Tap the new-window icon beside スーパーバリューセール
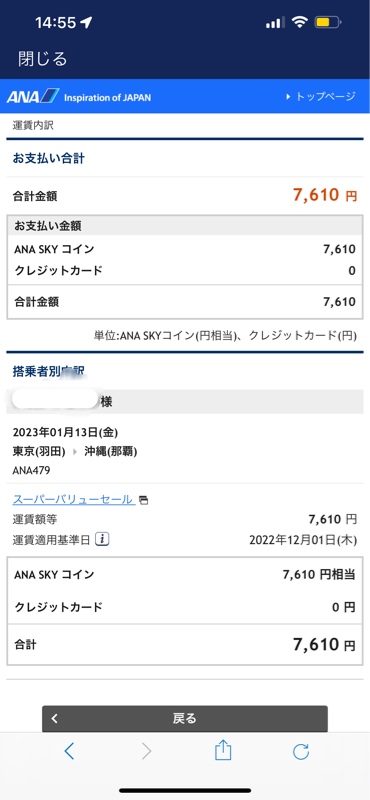The height and width of the screenshot is (800, 370). coord(144,500)
